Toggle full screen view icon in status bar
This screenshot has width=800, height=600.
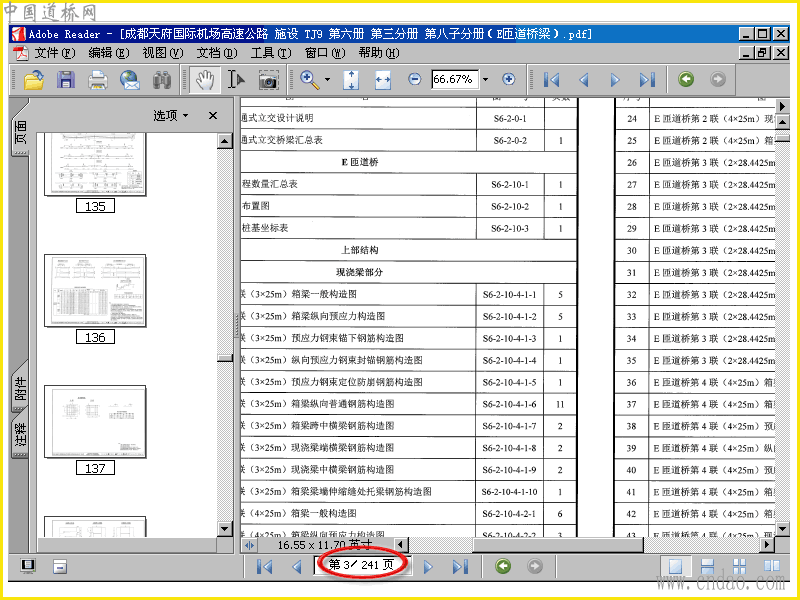pyautogui.click(x=28, y=565)
